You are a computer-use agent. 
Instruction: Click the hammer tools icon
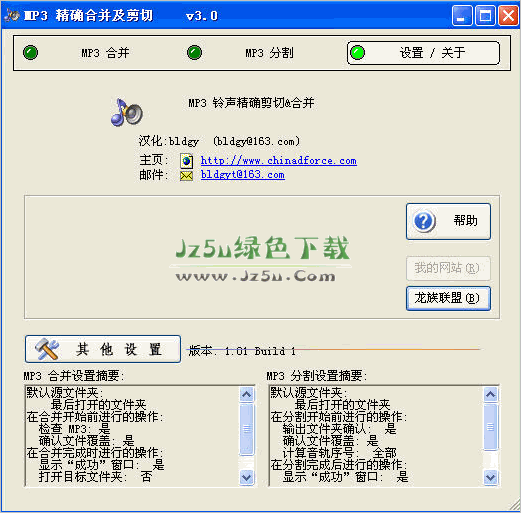[47, 349]
